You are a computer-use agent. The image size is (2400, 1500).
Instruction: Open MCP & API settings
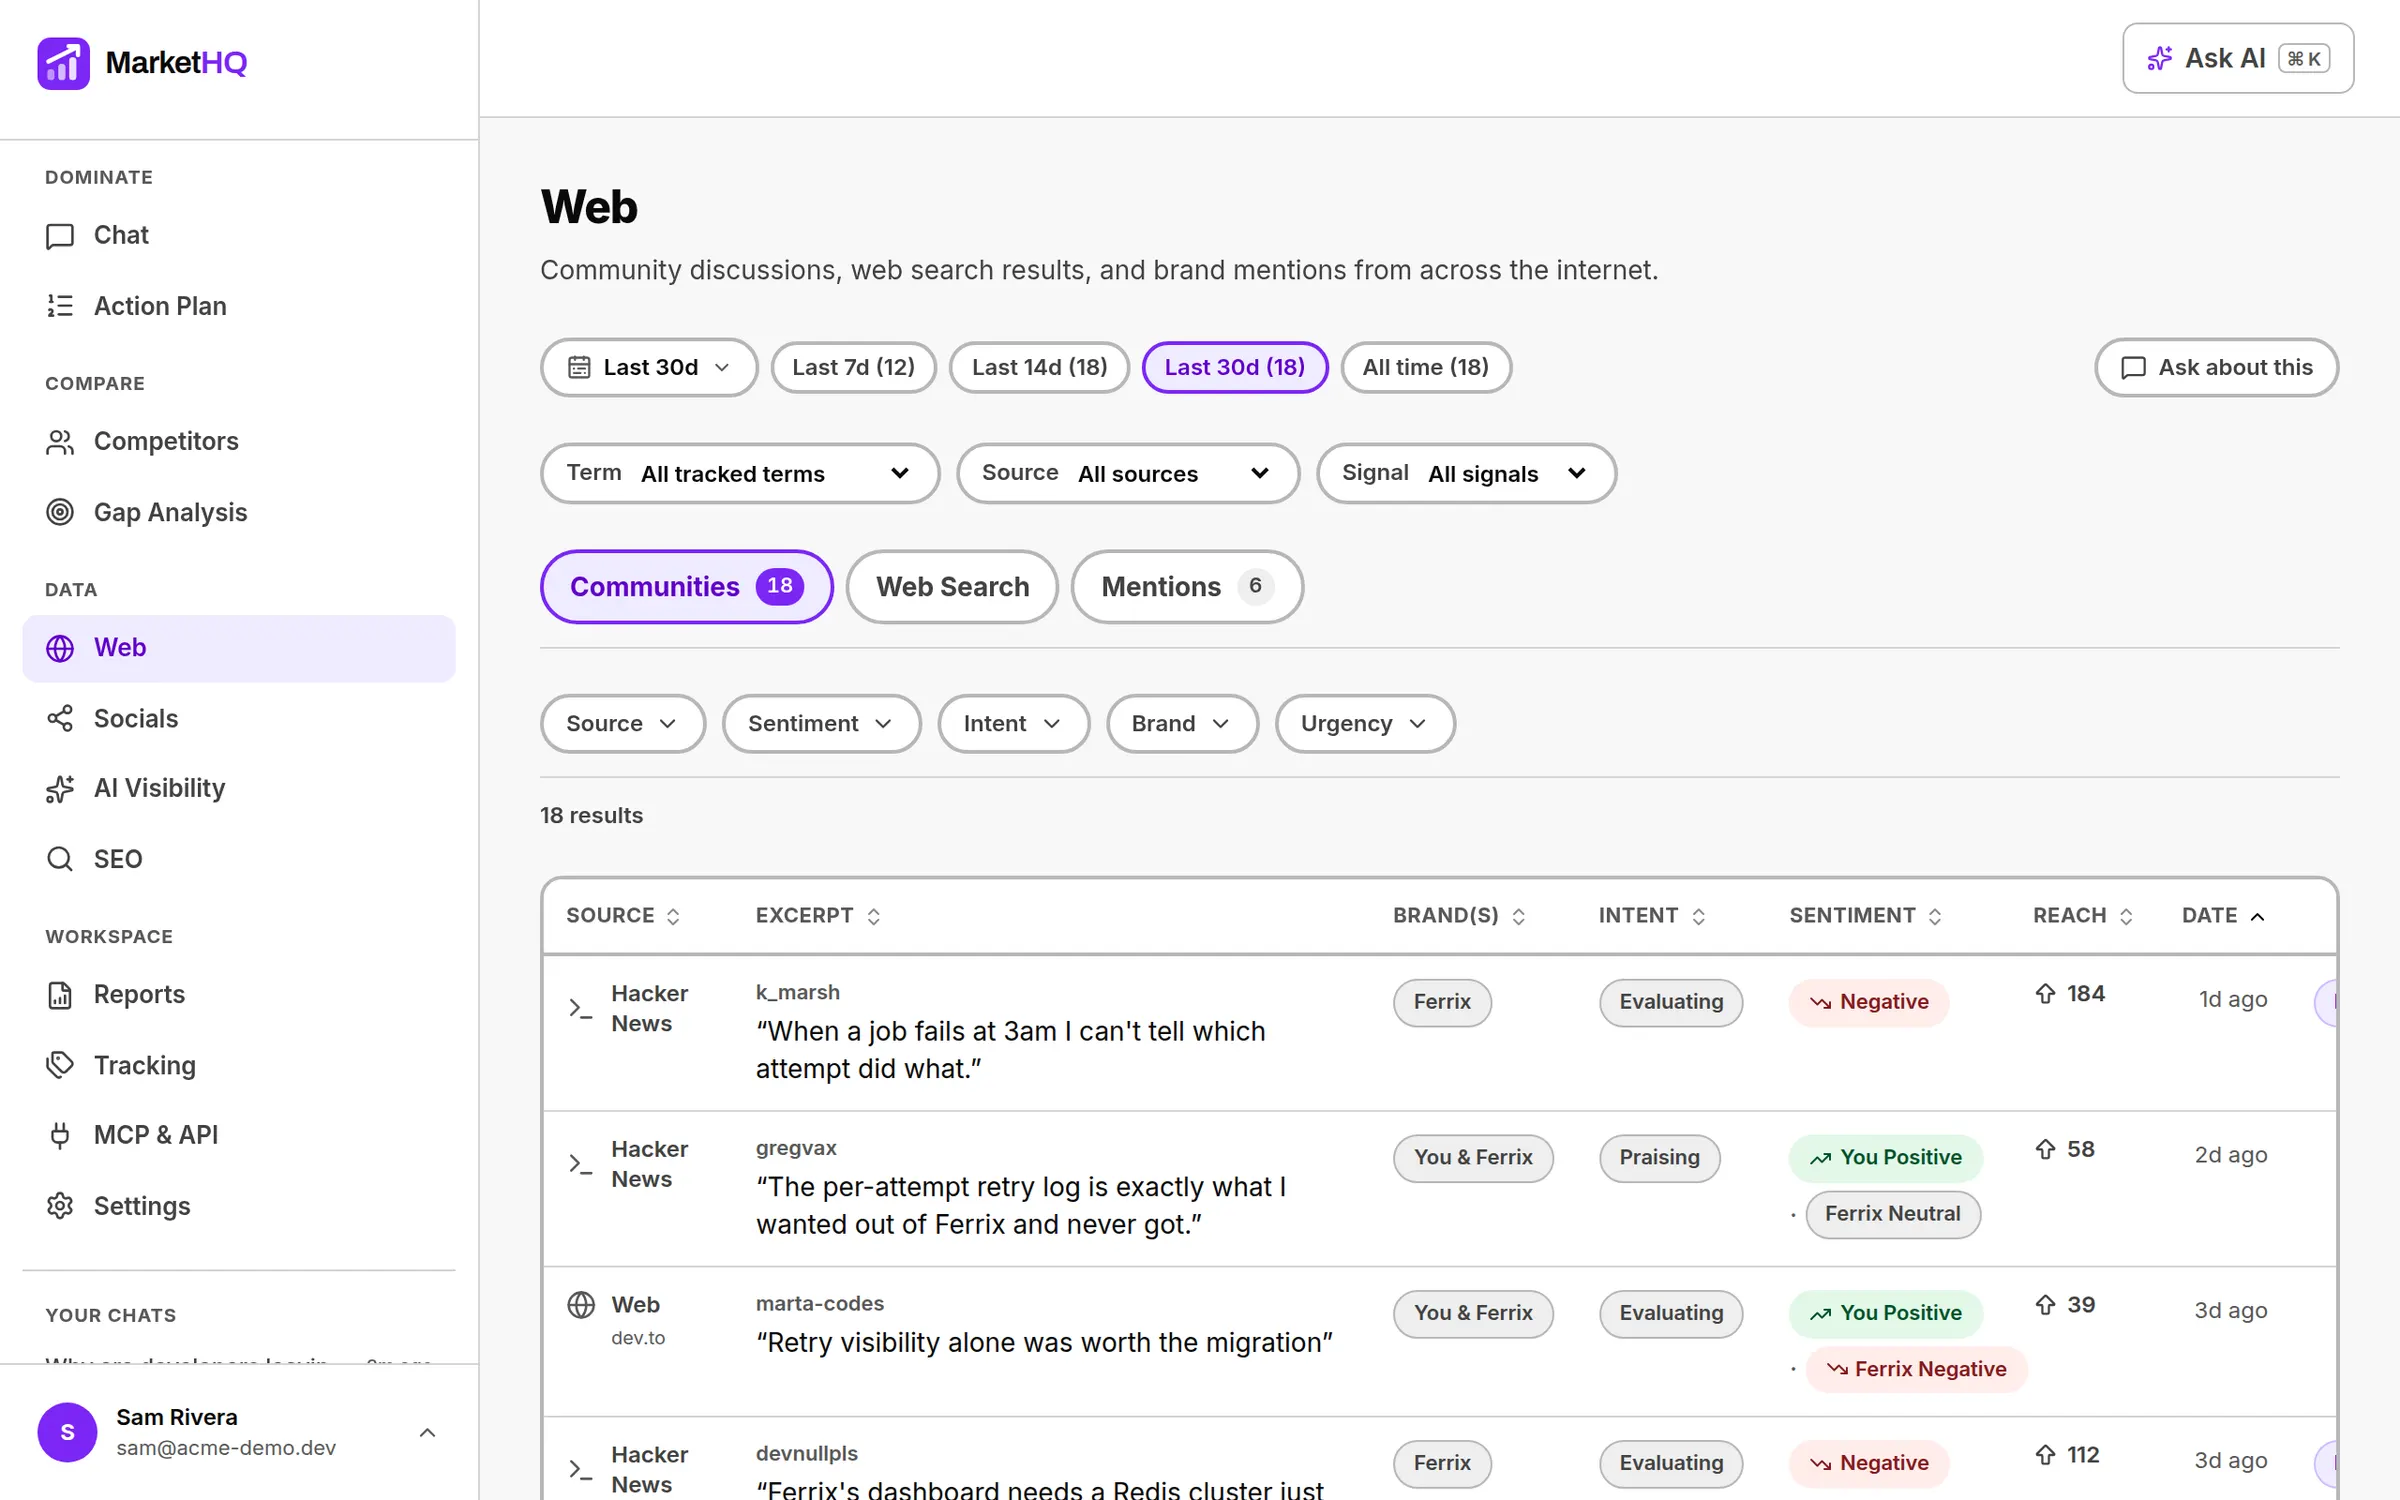[238, 1135]
